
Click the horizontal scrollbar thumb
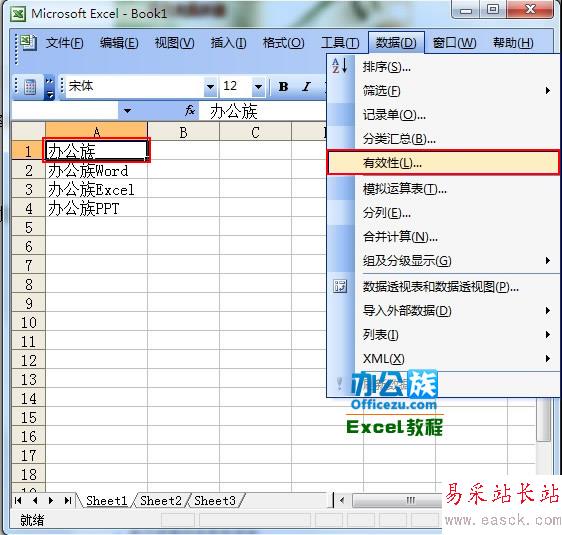point(398,500)
